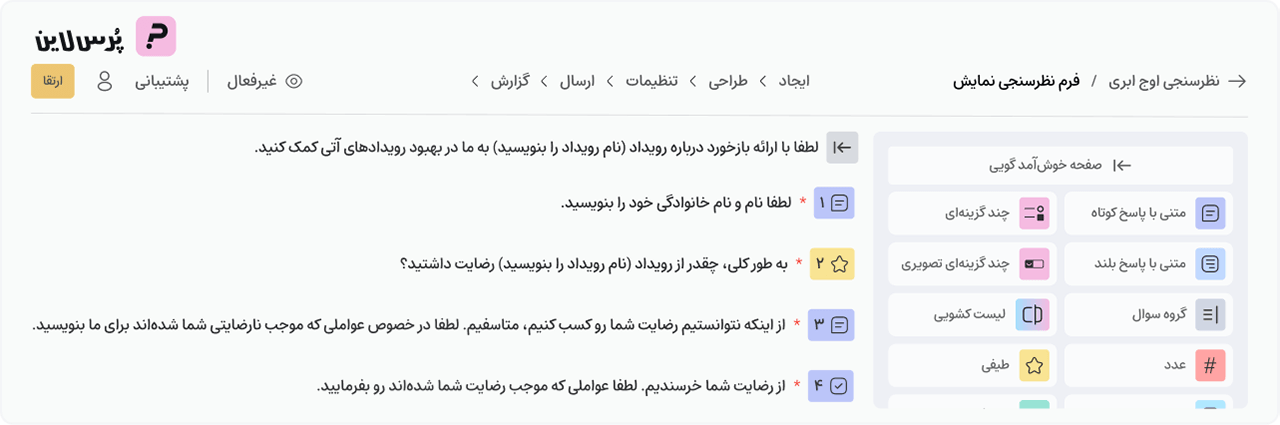Viewport: 1280px width, 425px height.
Task: Open the user profile icon
Action: [x=104, y=81]
